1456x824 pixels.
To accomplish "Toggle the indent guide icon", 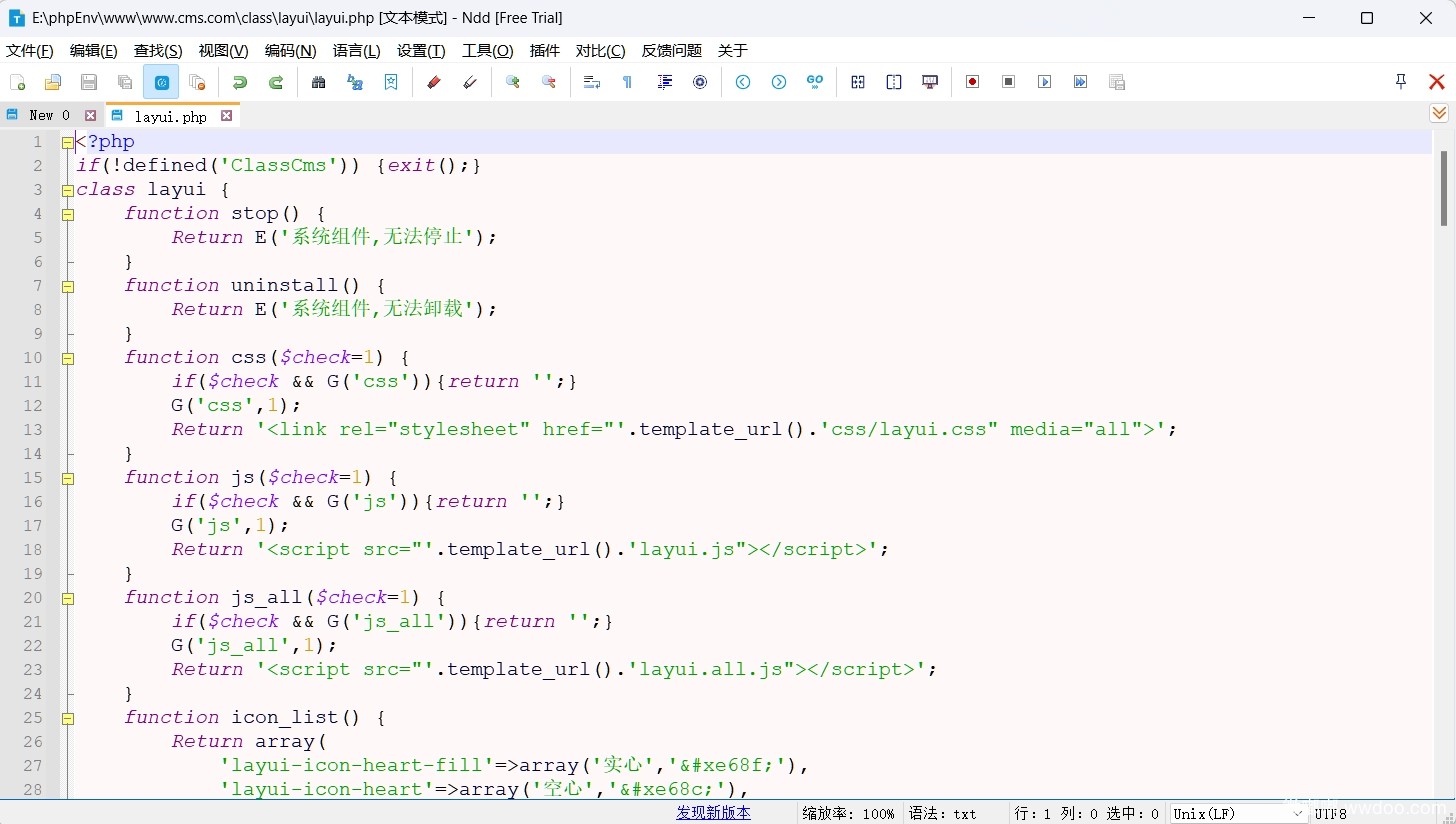I will point(664,82).
